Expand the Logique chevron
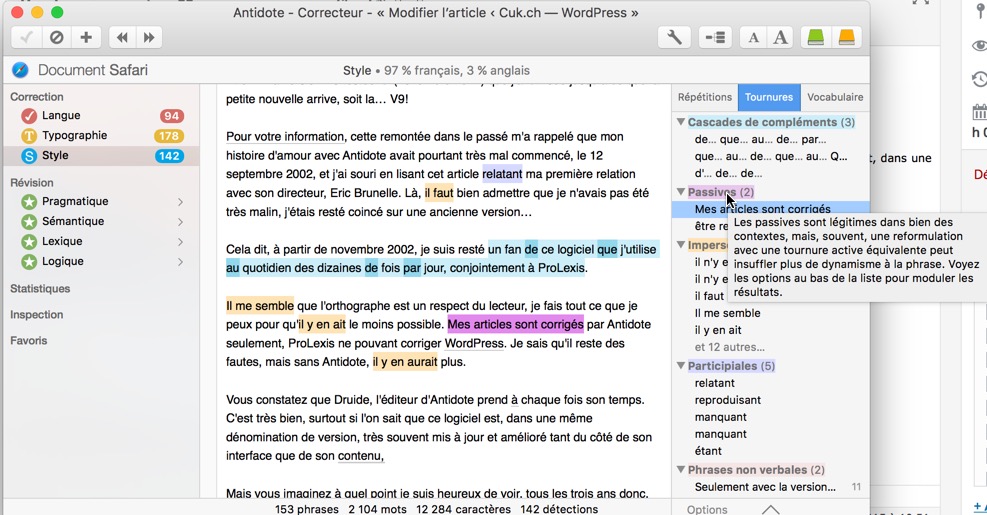The height and width of the screenshot is (515, 987). point(180,262)
